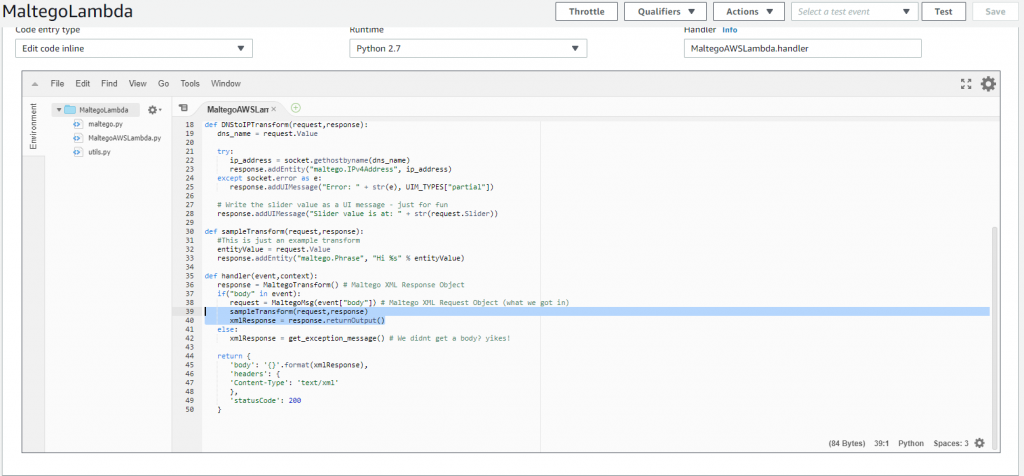This screenshot has height=476, width=1024.
Task: Open the status bar settings gear
Action: tap(979, 443)
